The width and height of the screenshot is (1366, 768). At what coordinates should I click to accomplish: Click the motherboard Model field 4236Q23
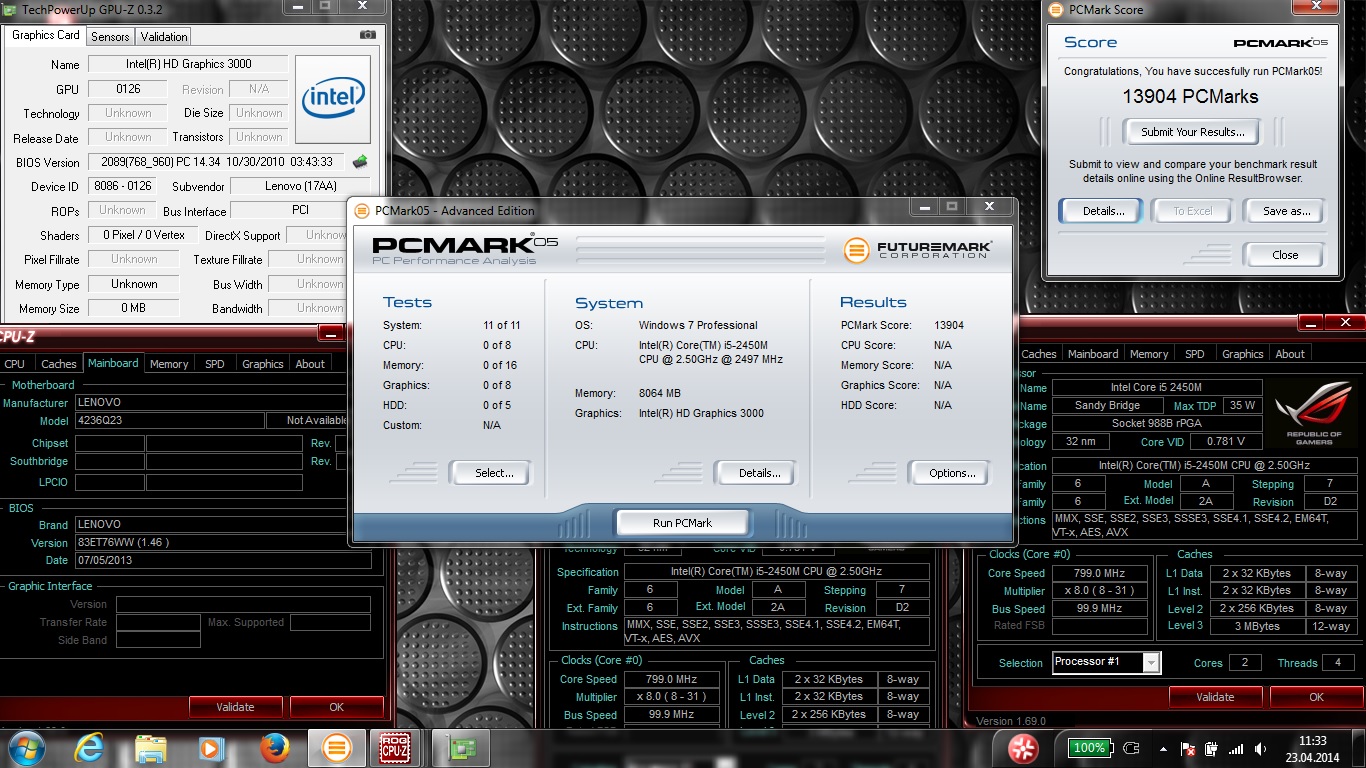(x=170, y=421)
